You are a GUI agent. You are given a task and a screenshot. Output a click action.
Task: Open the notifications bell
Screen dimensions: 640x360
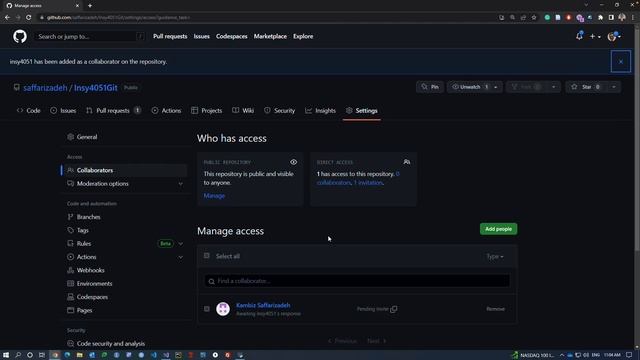pos(579,36)
